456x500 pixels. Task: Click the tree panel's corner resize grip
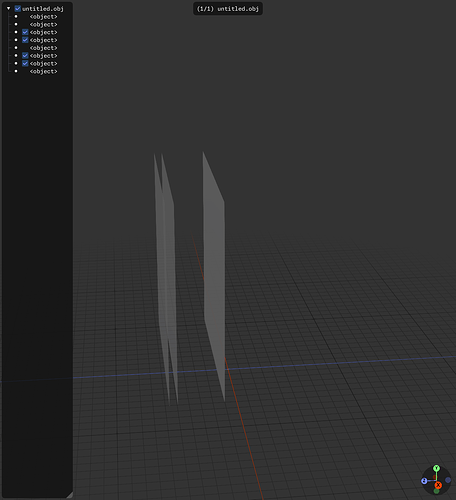point(70,495)
